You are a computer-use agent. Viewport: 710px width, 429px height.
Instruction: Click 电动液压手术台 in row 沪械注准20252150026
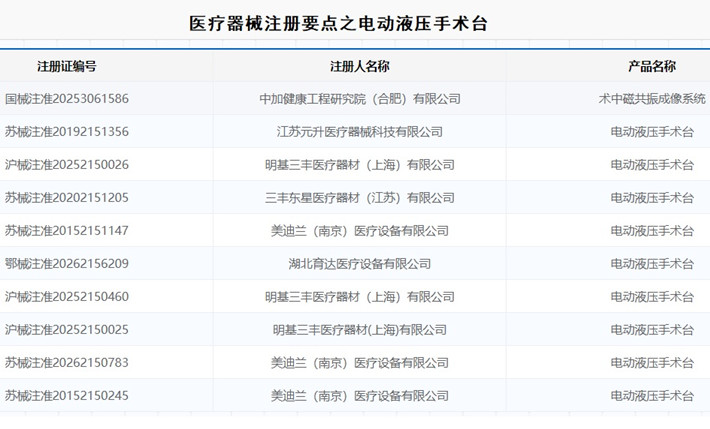tap(652, 165)
